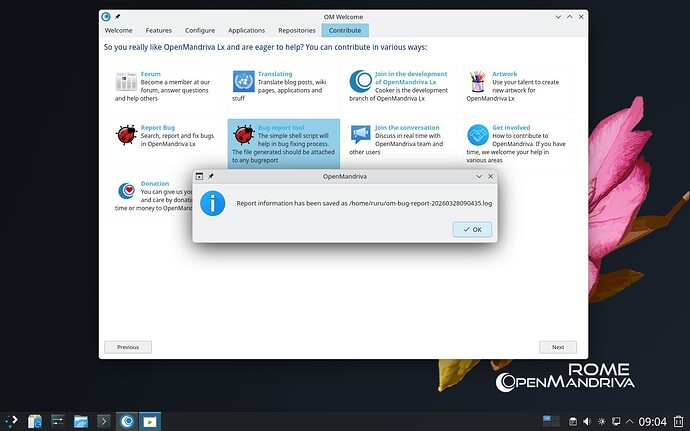Open the Applications tab
The width and height of the screenshot is (690, 431).
point(246,30)
